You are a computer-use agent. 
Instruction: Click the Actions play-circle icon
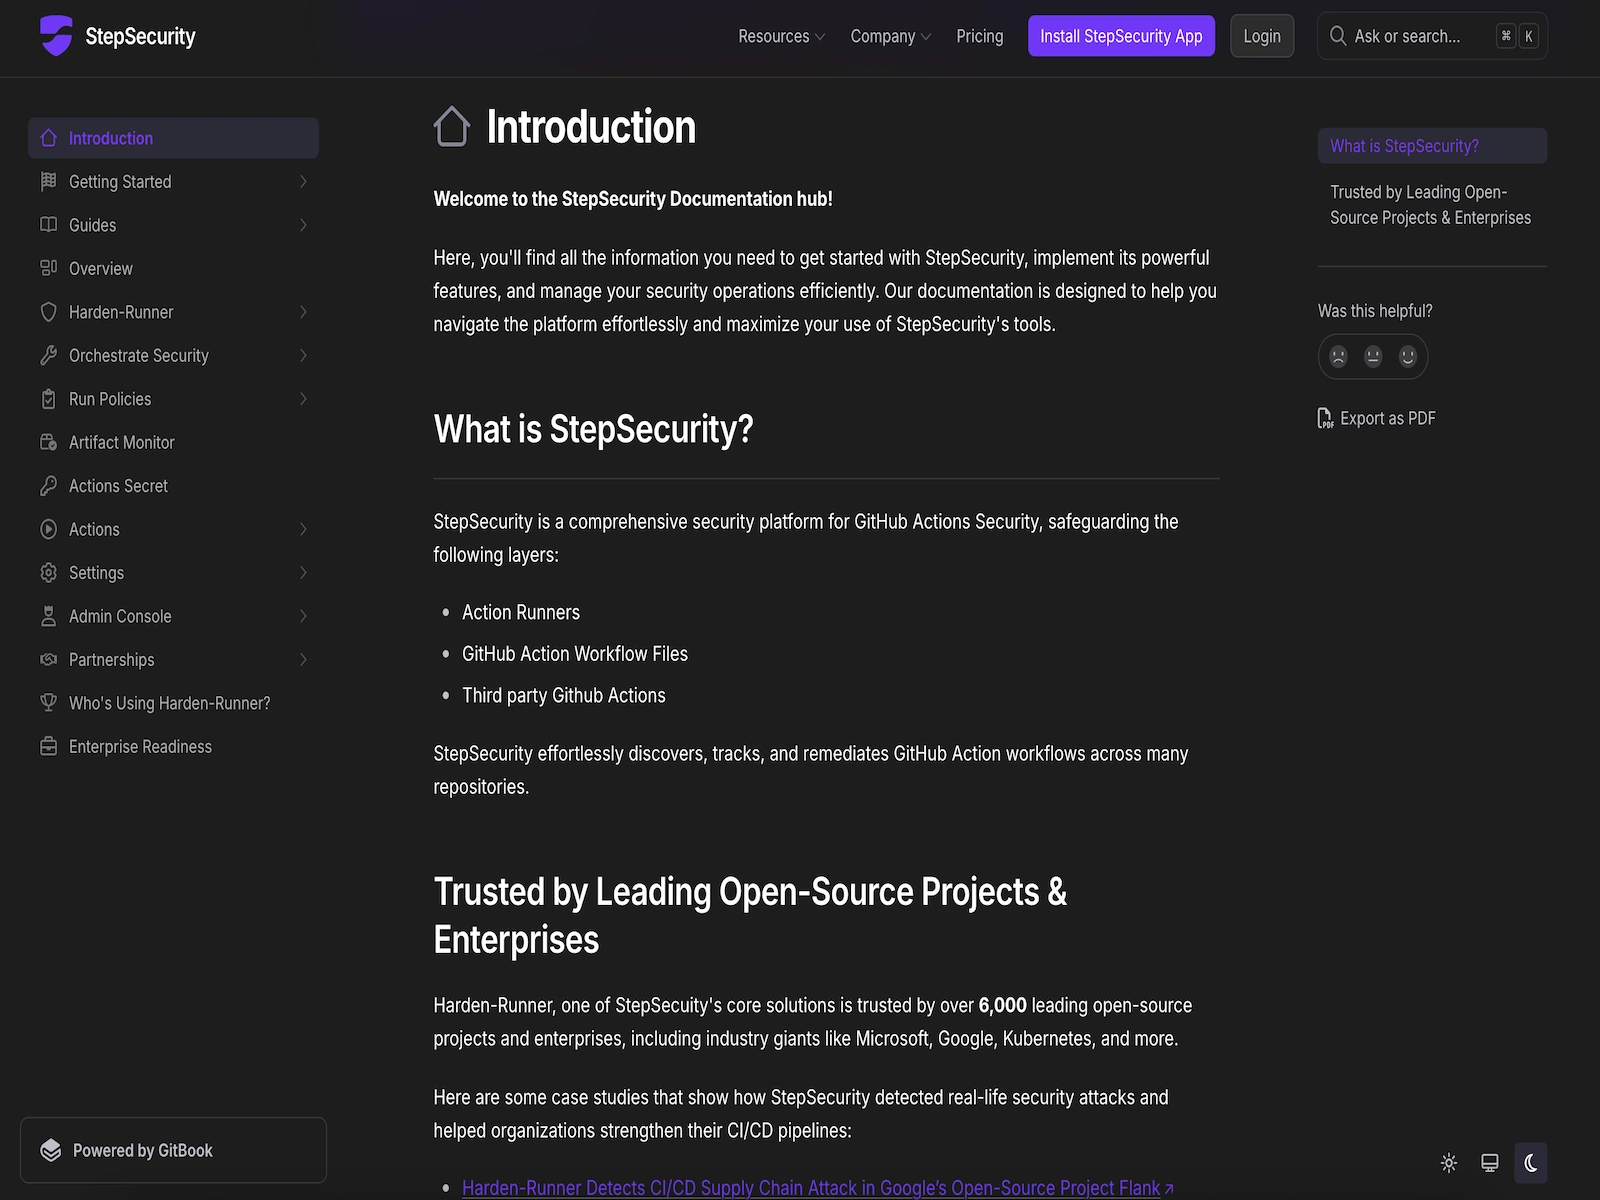[x=48, y=529]
